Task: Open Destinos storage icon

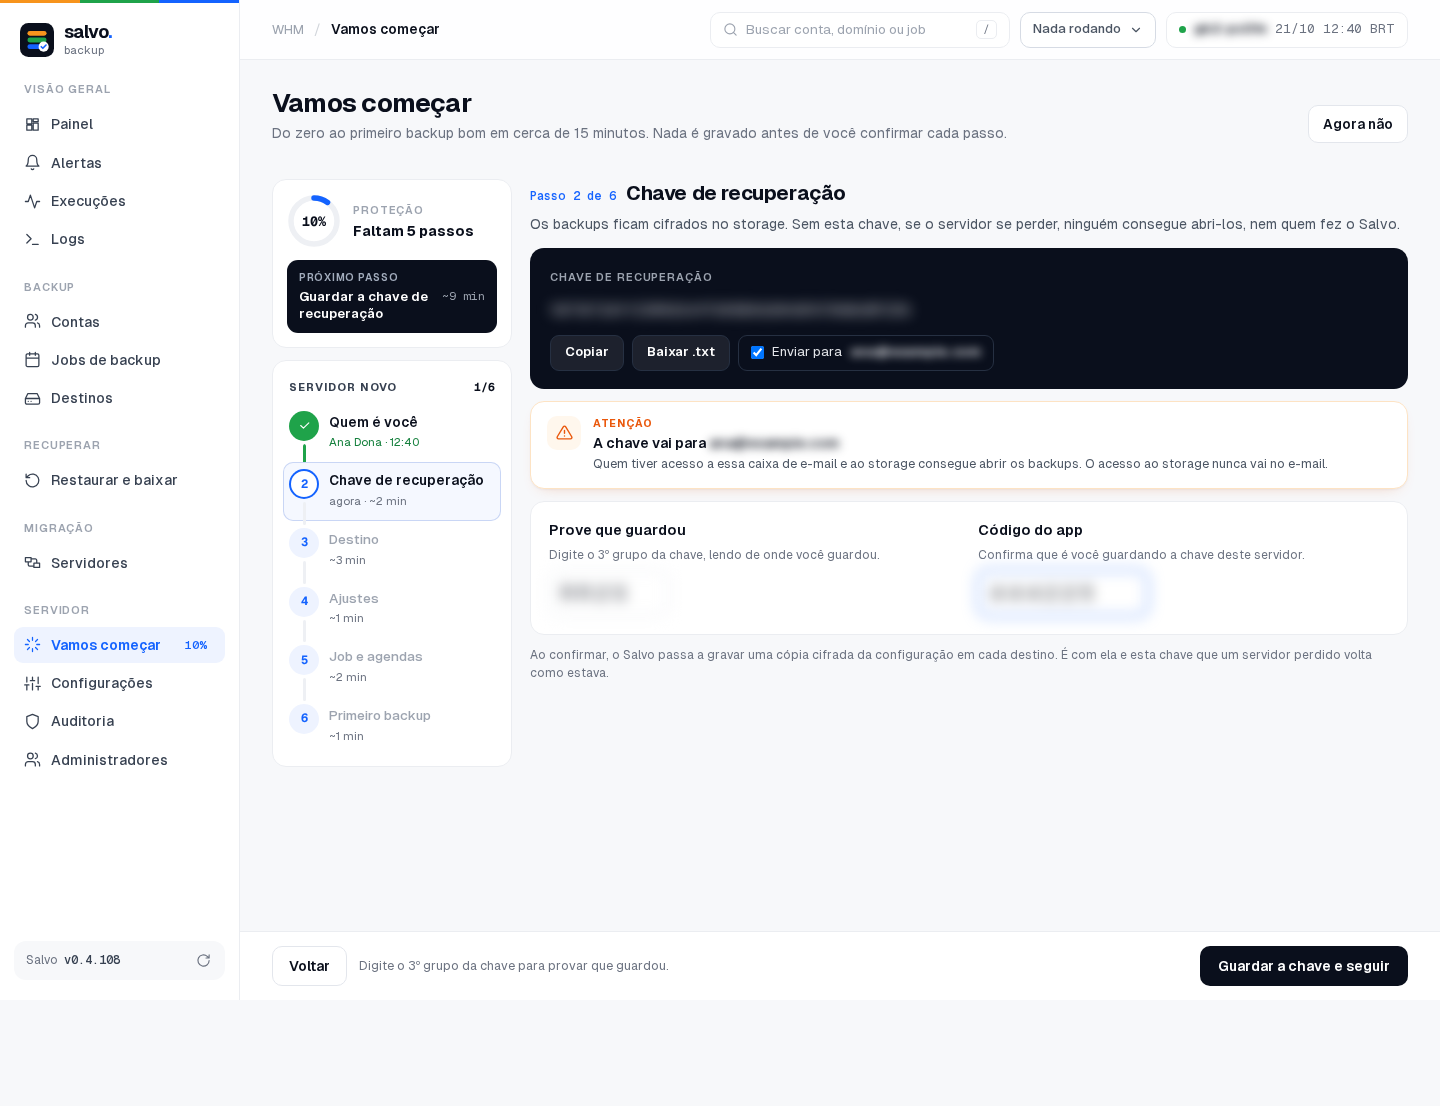Action: [32, 398]
